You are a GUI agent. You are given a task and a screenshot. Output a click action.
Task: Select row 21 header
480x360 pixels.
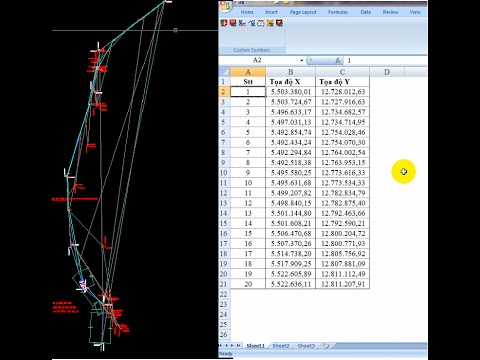coord(224,284)
